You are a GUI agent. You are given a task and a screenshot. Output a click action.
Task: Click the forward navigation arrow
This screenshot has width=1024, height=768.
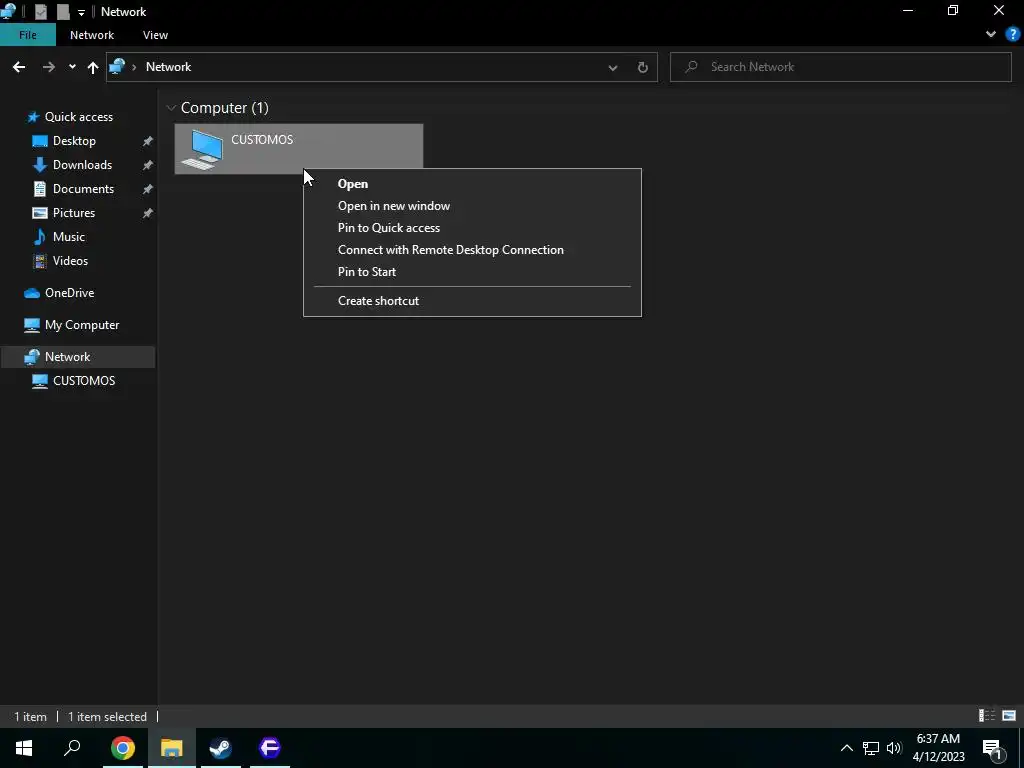coord(49,67)
